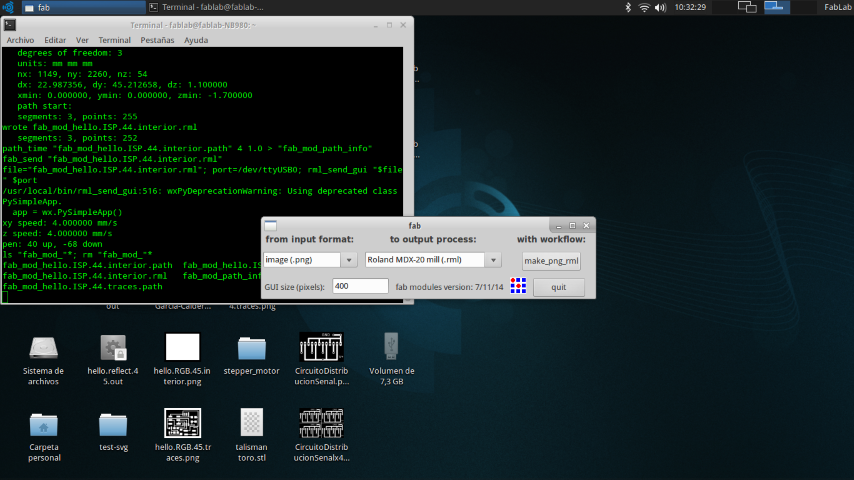
Task: Click the terminal window icon in title bar
Action: pos(10,25)
